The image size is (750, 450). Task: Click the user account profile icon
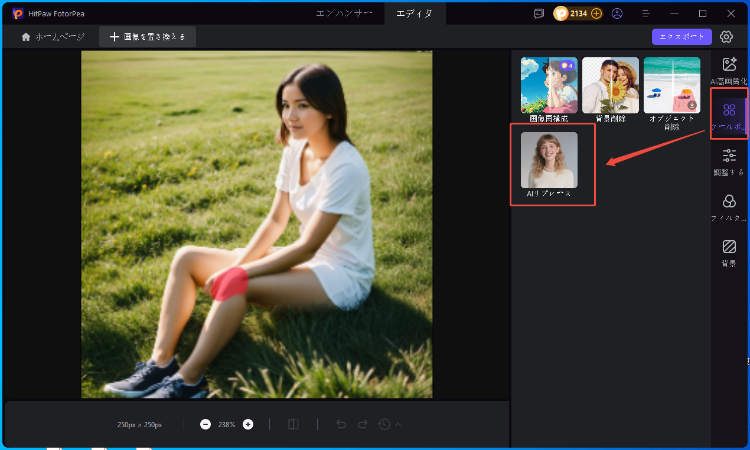[617, 13]
